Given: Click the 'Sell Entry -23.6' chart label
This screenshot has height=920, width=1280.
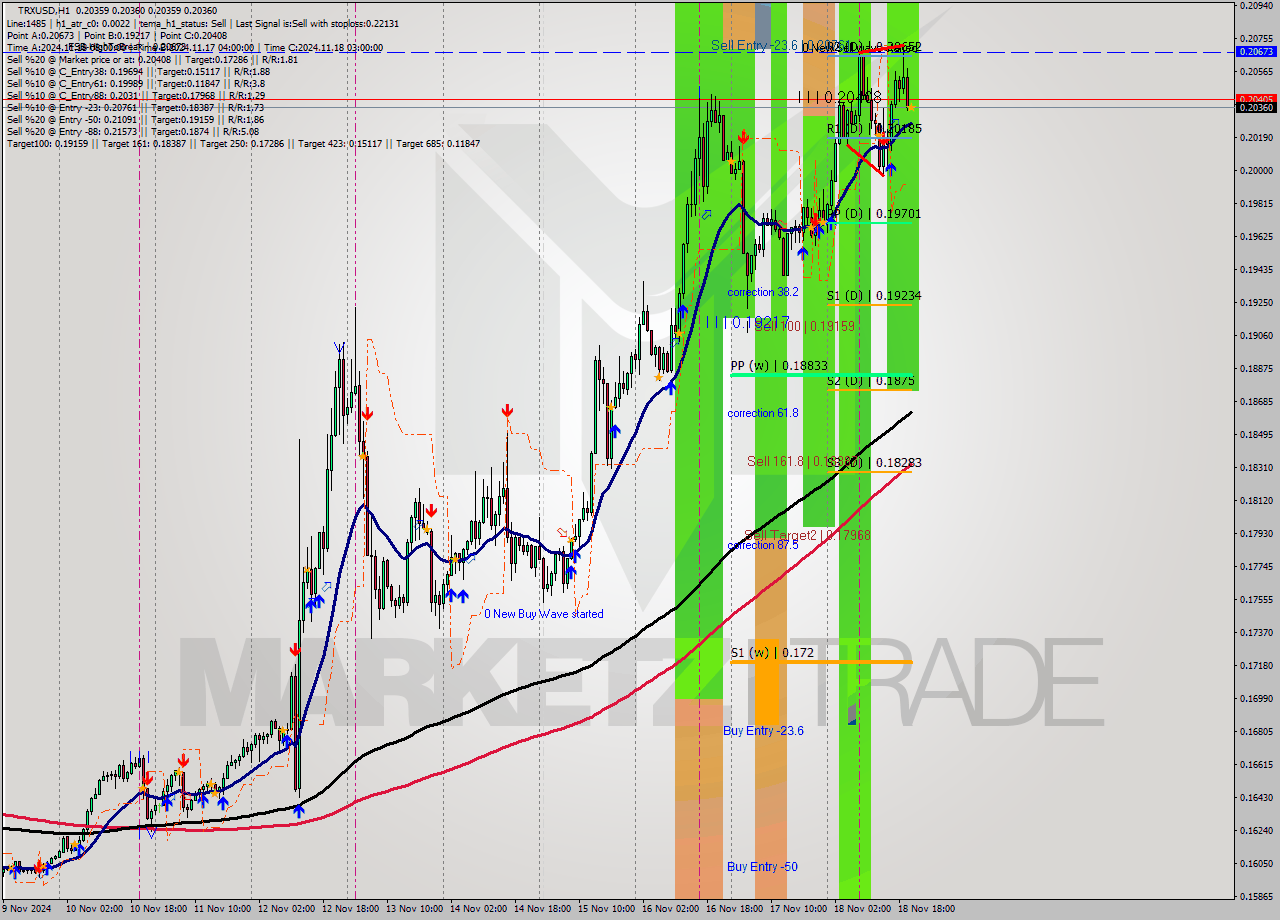Looking at the screenshot, I should pos(756,45).
